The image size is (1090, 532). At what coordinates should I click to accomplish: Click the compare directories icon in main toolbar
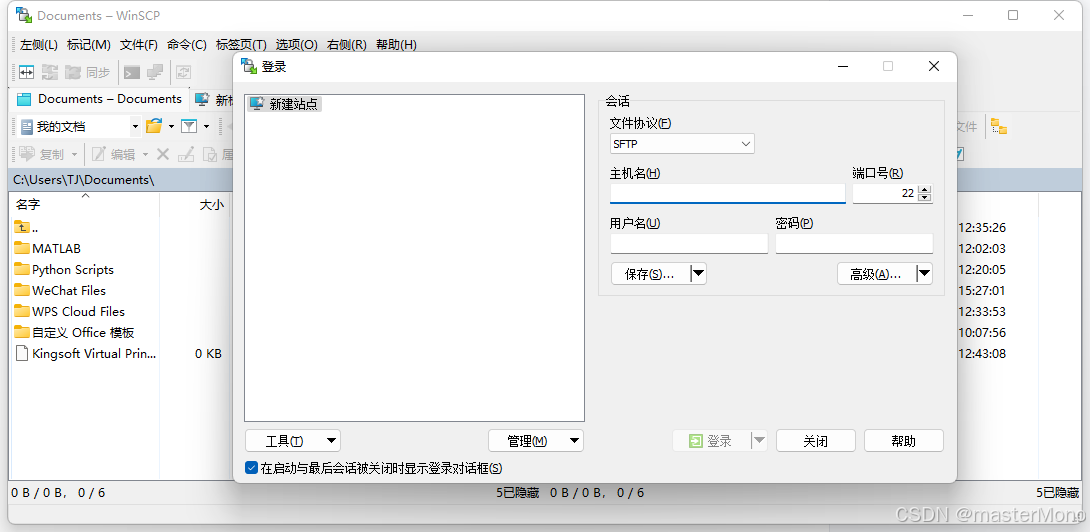coord(26,72)
